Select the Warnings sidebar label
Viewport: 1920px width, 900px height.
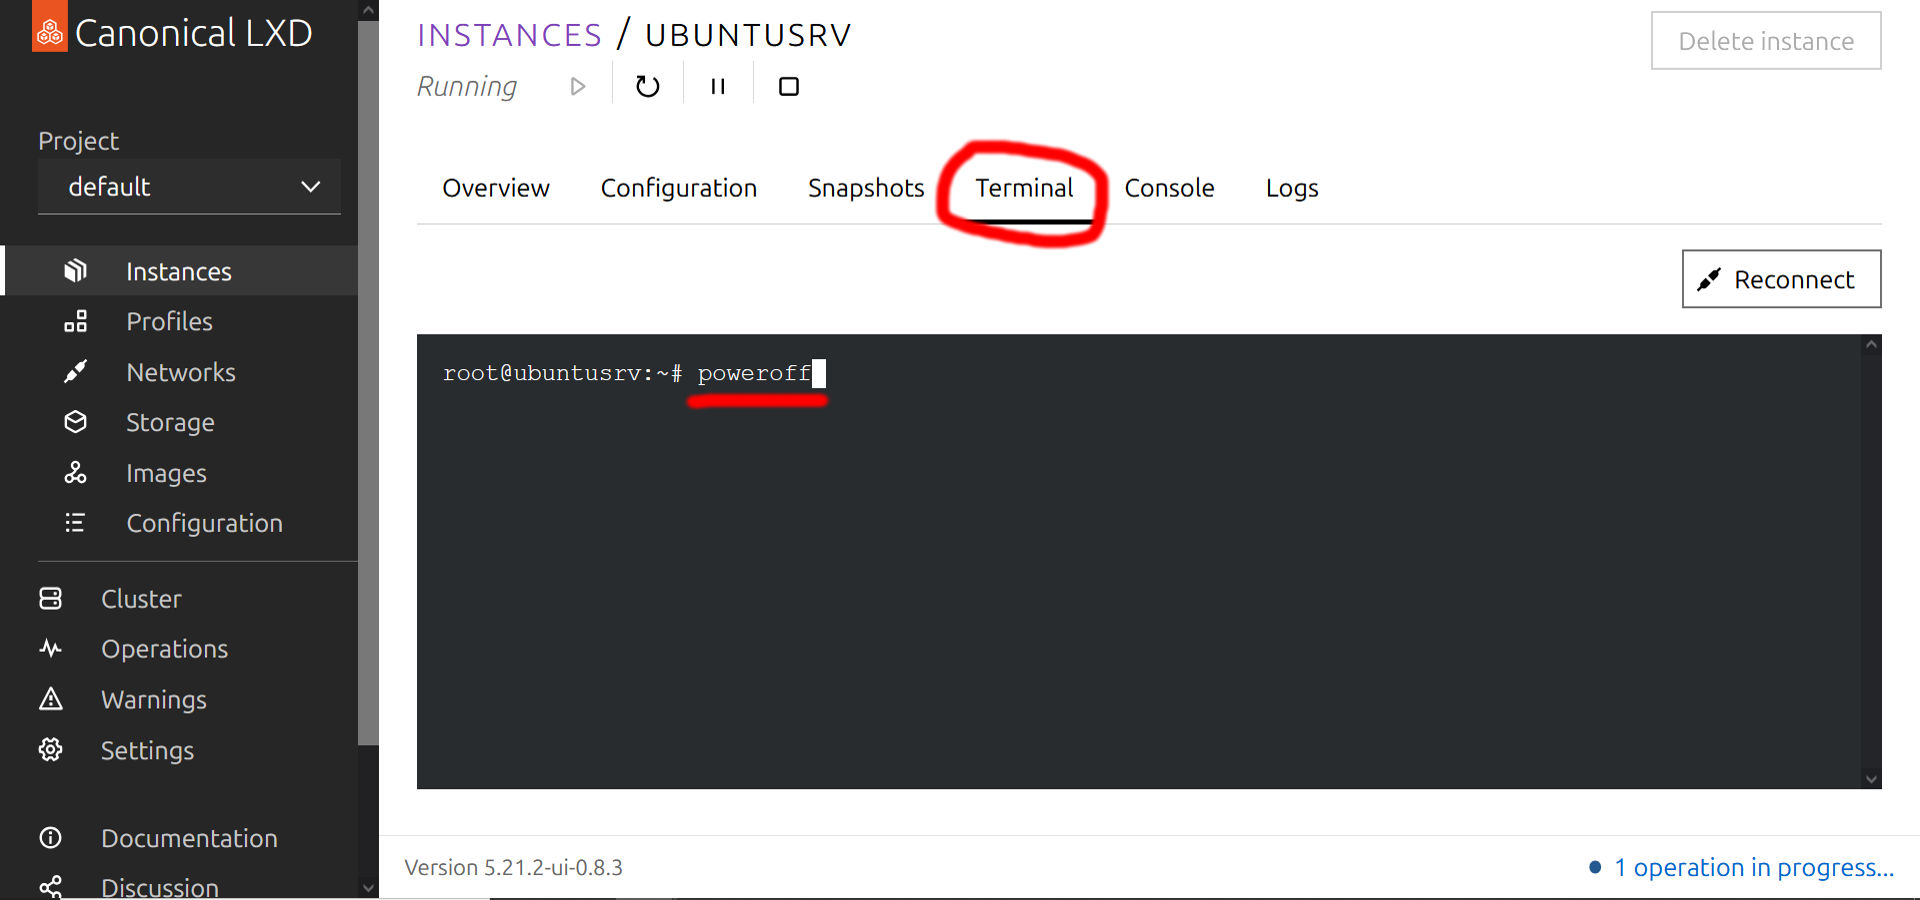point(154,699)
